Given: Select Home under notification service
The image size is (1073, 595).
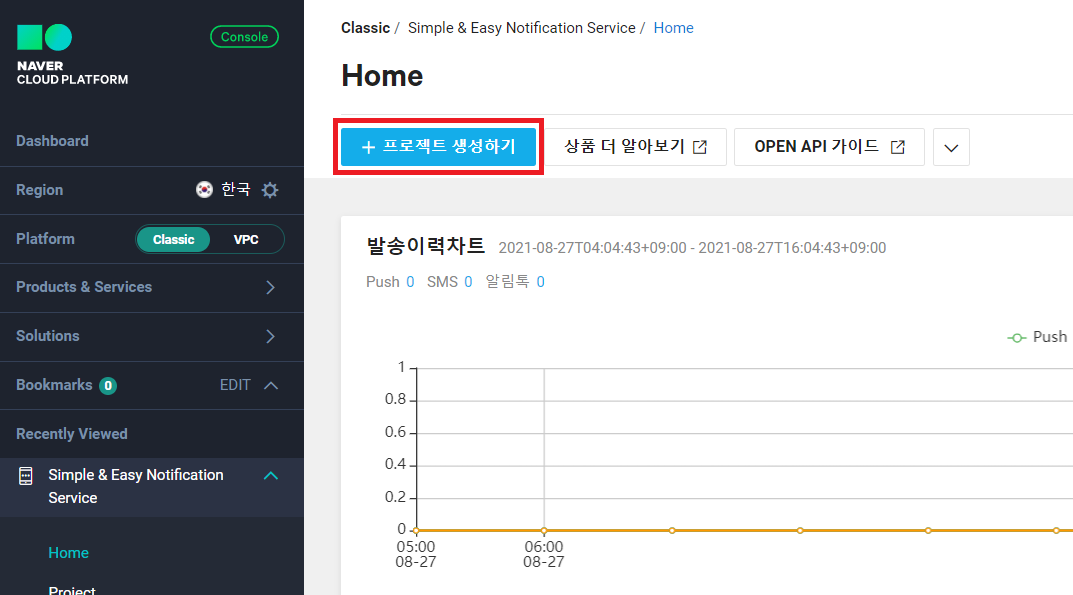Looking at the screenshot, I should [x=68, y=553].
